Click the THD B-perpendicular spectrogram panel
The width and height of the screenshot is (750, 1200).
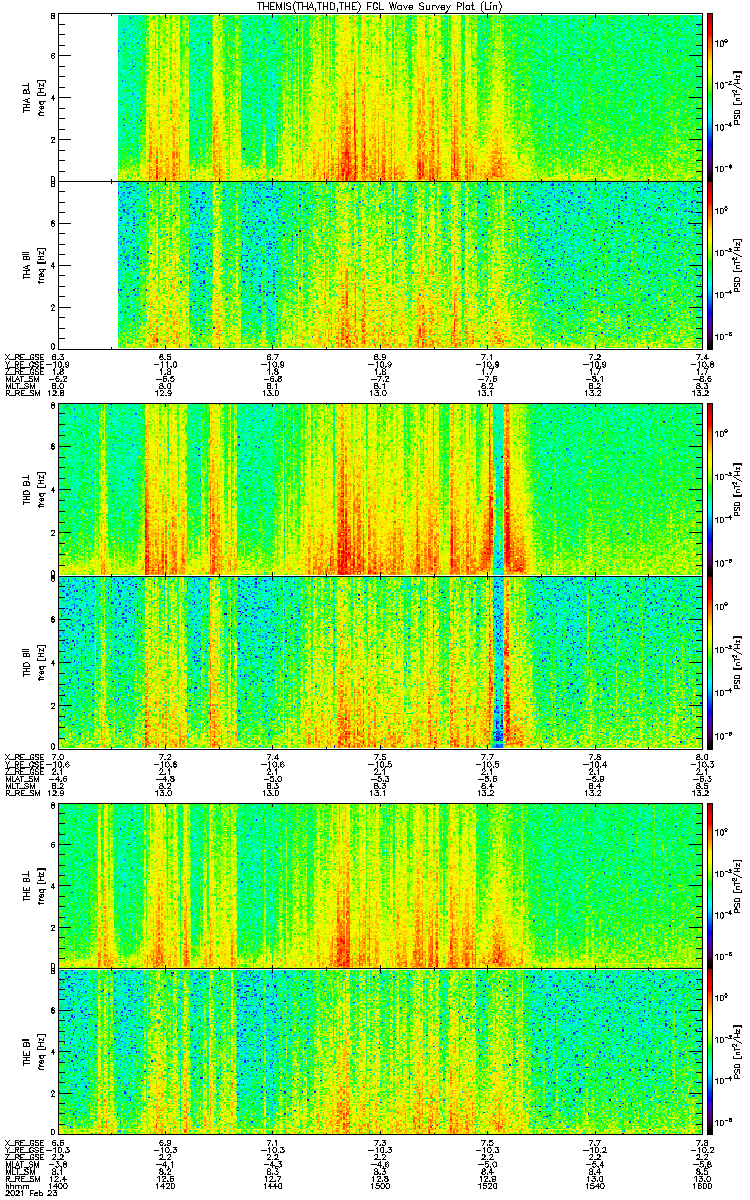(x=381, y=488)
